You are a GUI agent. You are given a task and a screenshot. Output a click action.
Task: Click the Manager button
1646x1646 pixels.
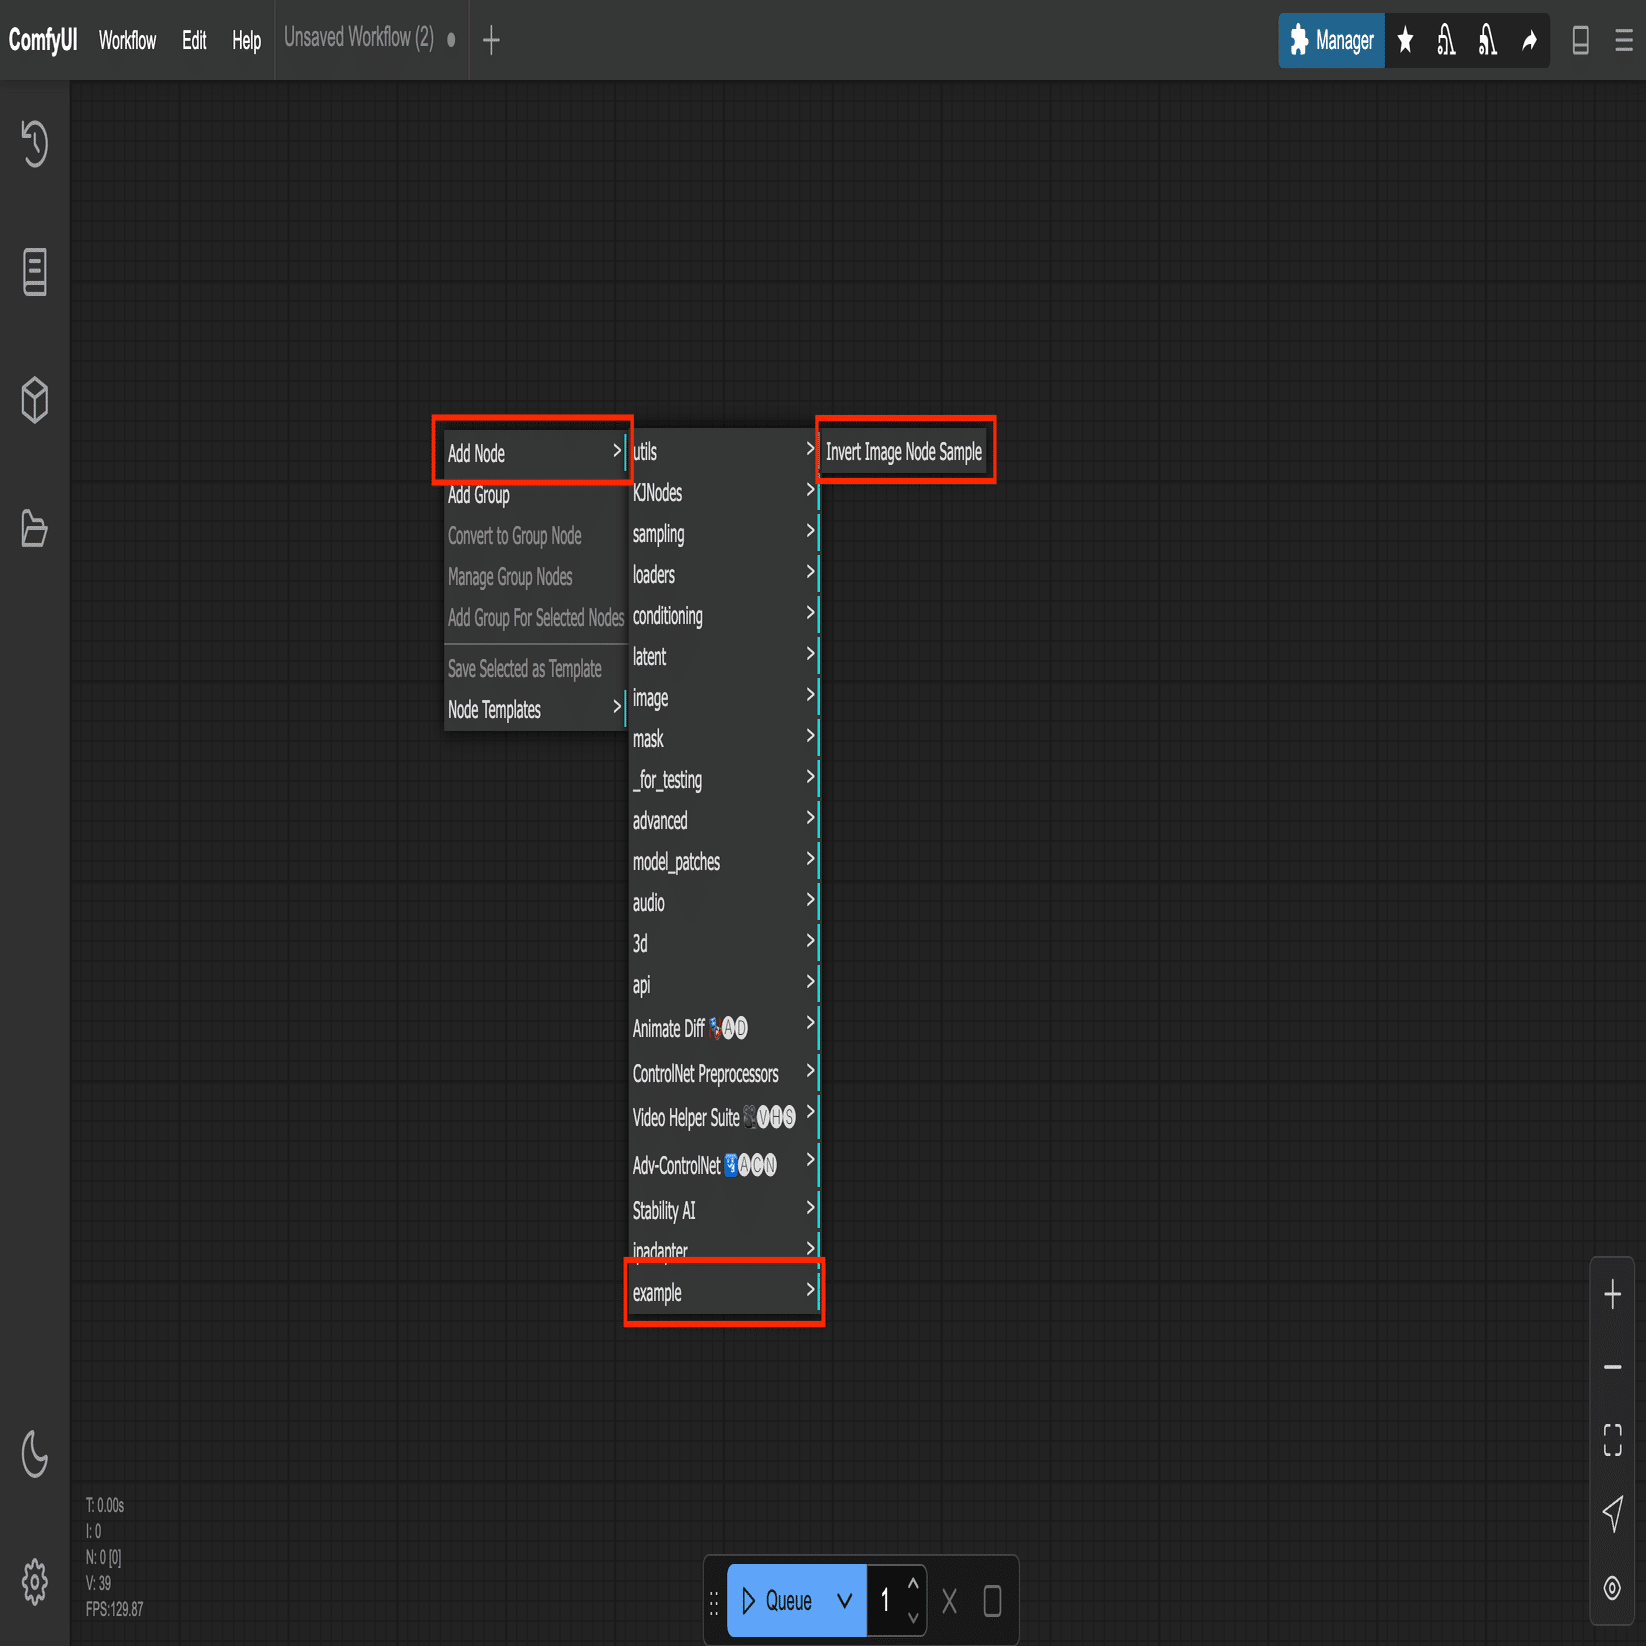click(x=1331, y=40)
